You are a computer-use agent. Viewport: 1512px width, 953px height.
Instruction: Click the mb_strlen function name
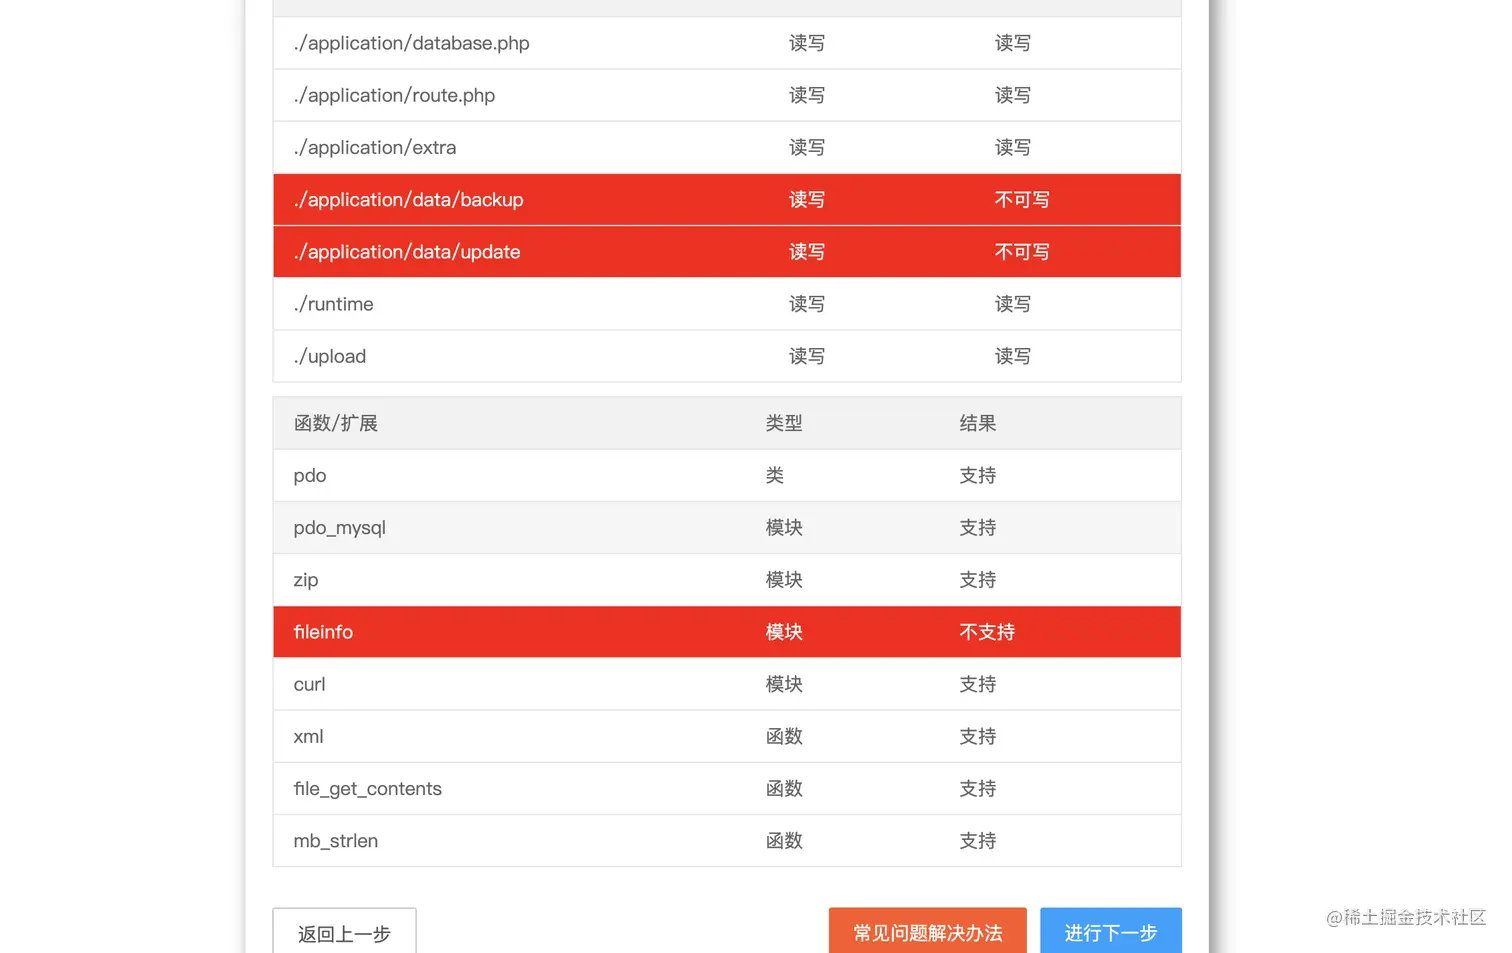click(x=336, y=841)
